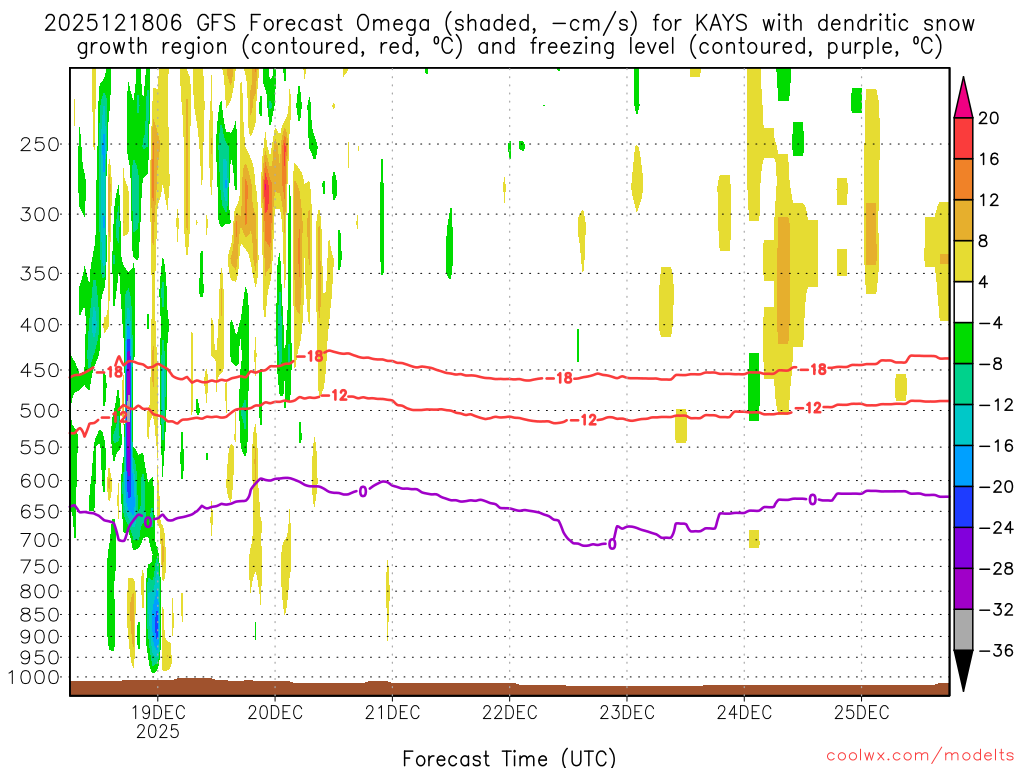Click the 950 pressure level label
The height and width of the screenshot is (768, 1024).
click(40, 658)
